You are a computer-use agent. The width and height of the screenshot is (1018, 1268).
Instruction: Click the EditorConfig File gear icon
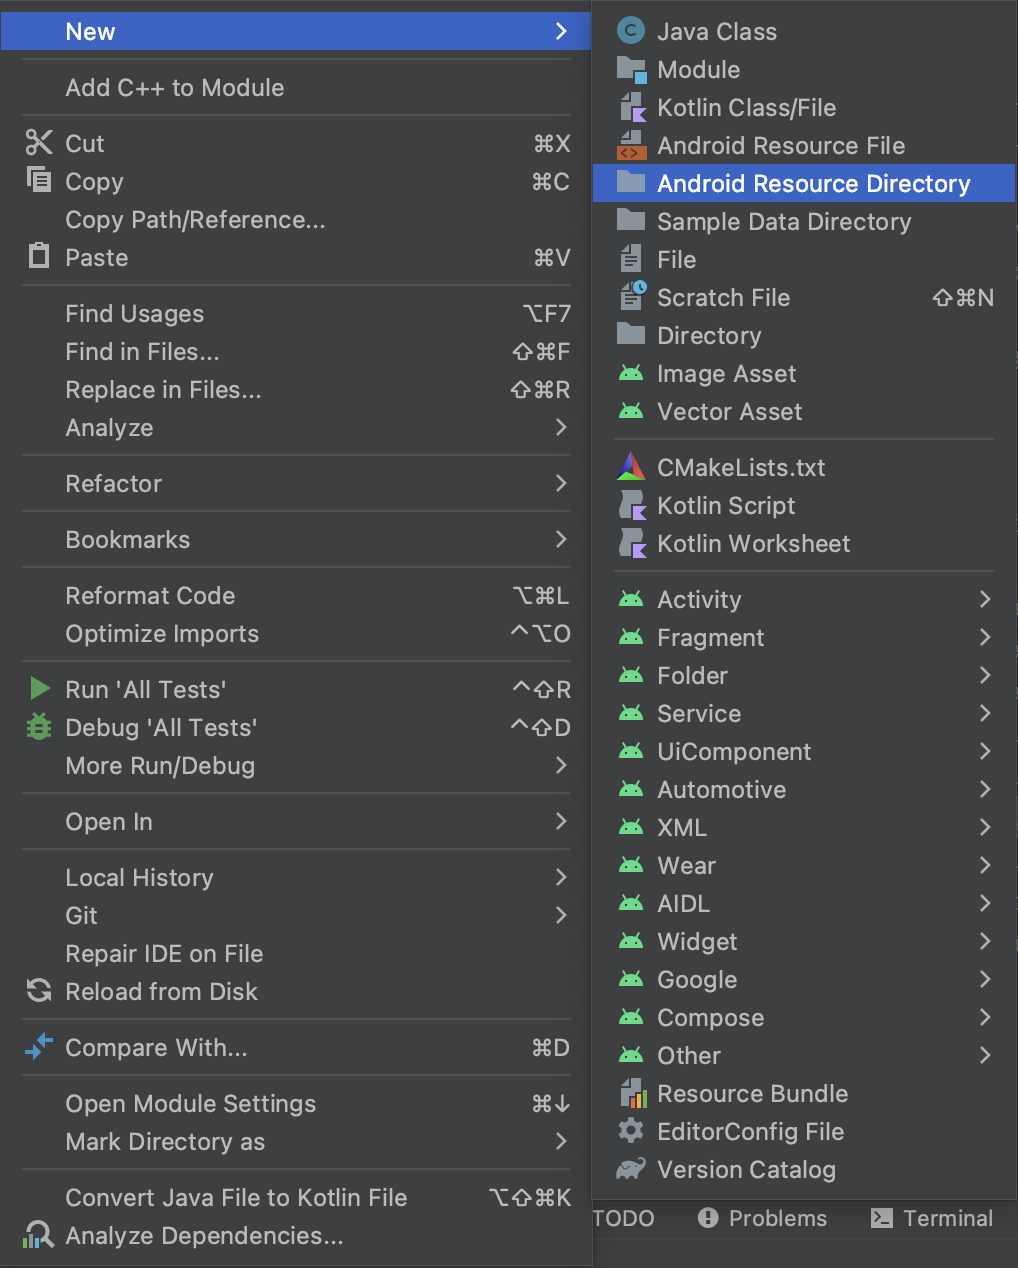pyautogui.click(x=631, y=1131)
